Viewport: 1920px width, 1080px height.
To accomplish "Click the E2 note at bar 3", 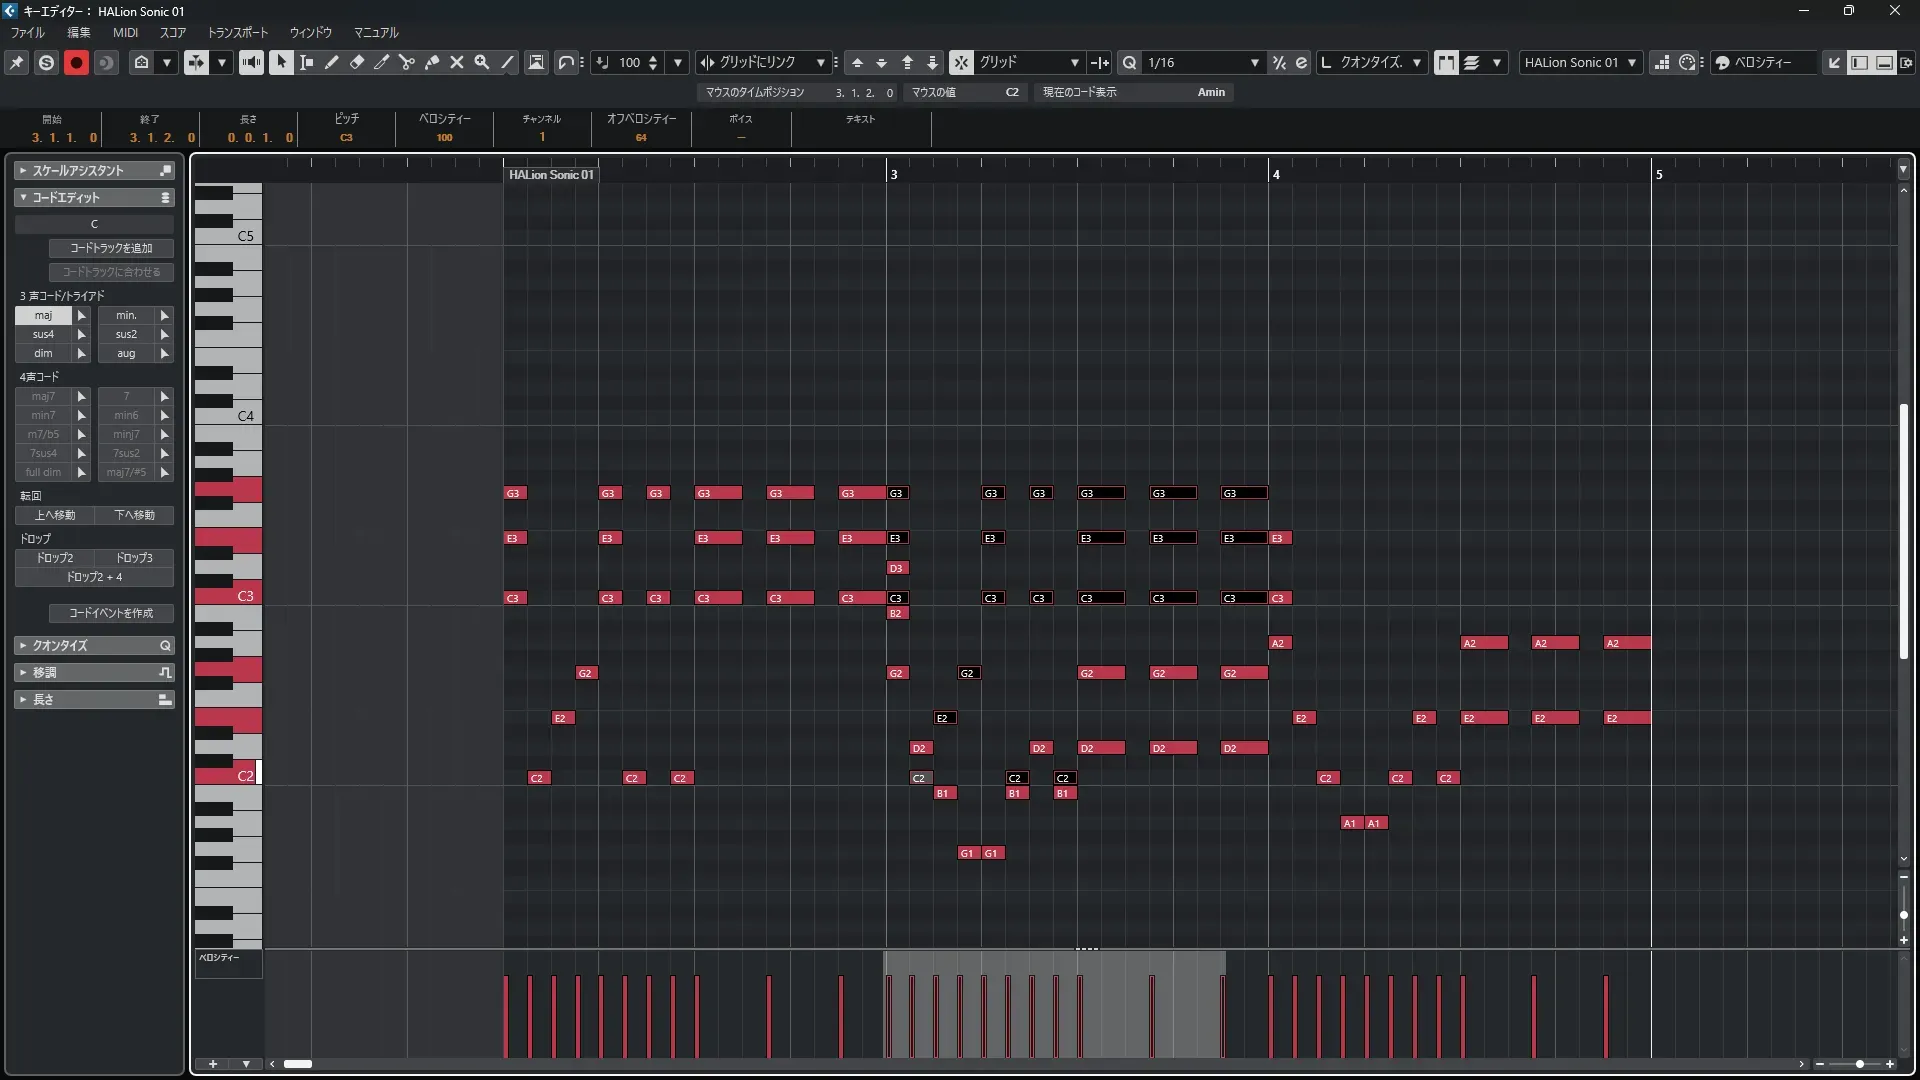I will pyautogui.click(x=945, y=718).
